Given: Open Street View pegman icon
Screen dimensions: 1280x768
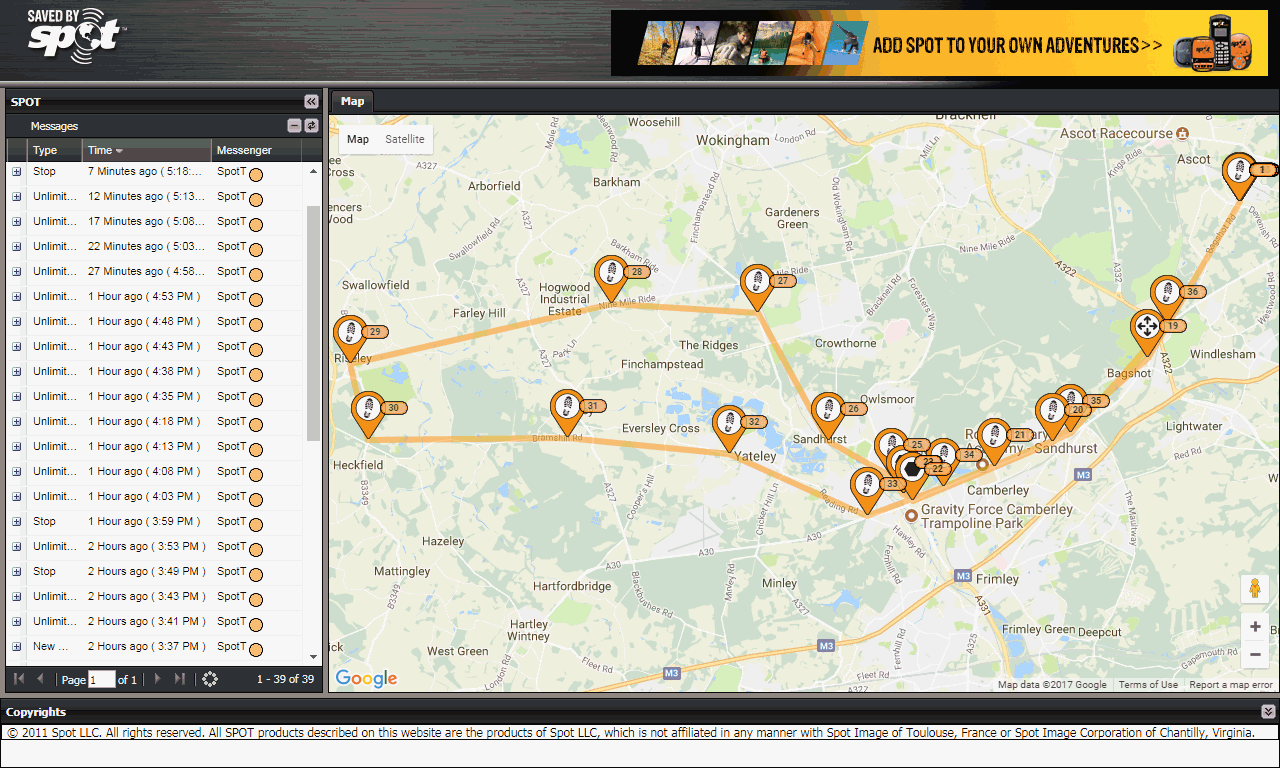Looking at the screenshot, I should (1254, 589).
